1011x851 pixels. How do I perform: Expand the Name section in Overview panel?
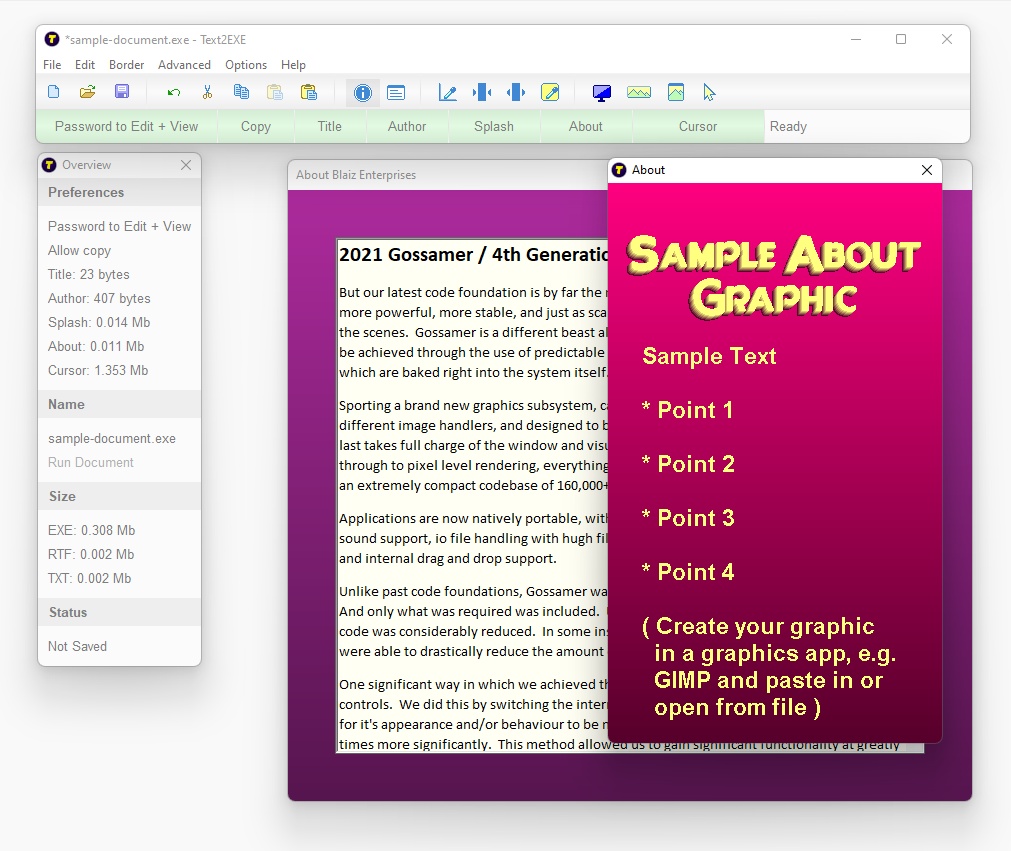66,404
